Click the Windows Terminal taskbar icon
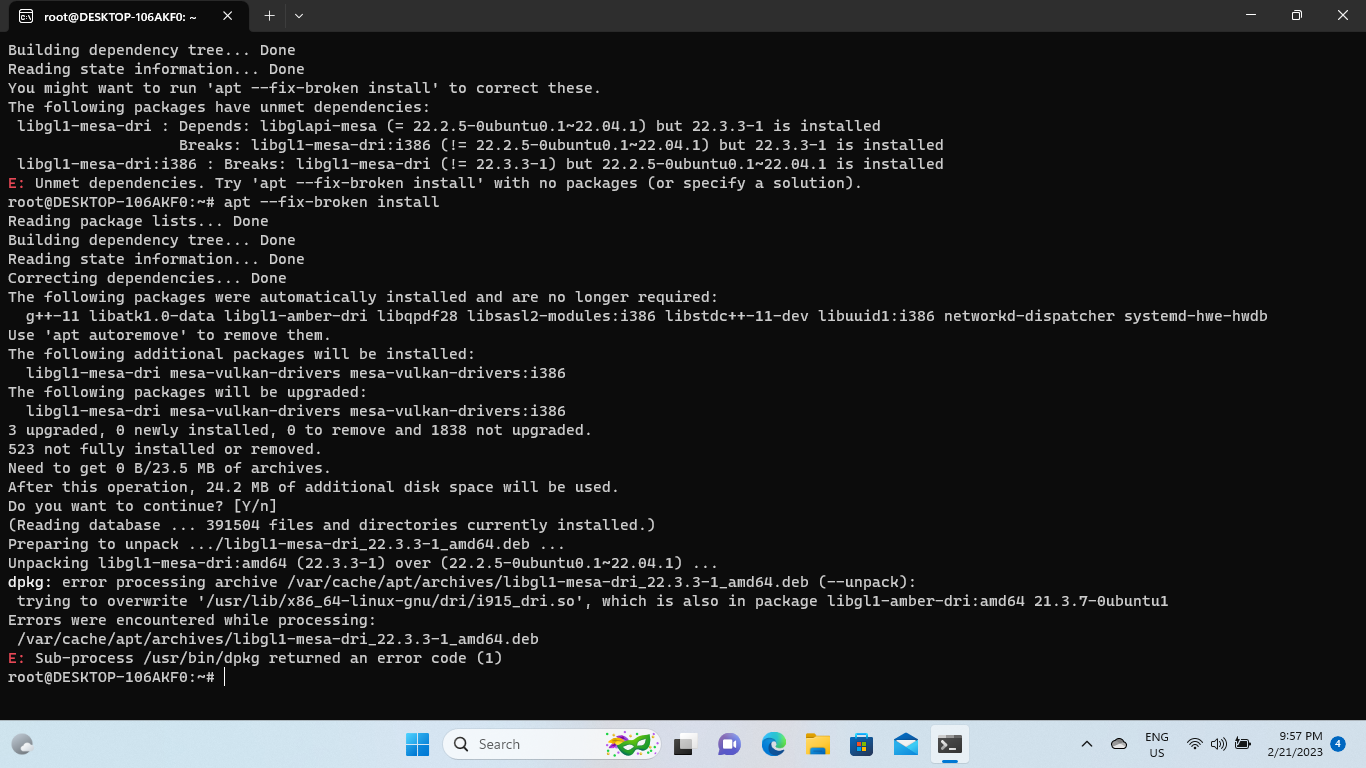 point(949,744)
